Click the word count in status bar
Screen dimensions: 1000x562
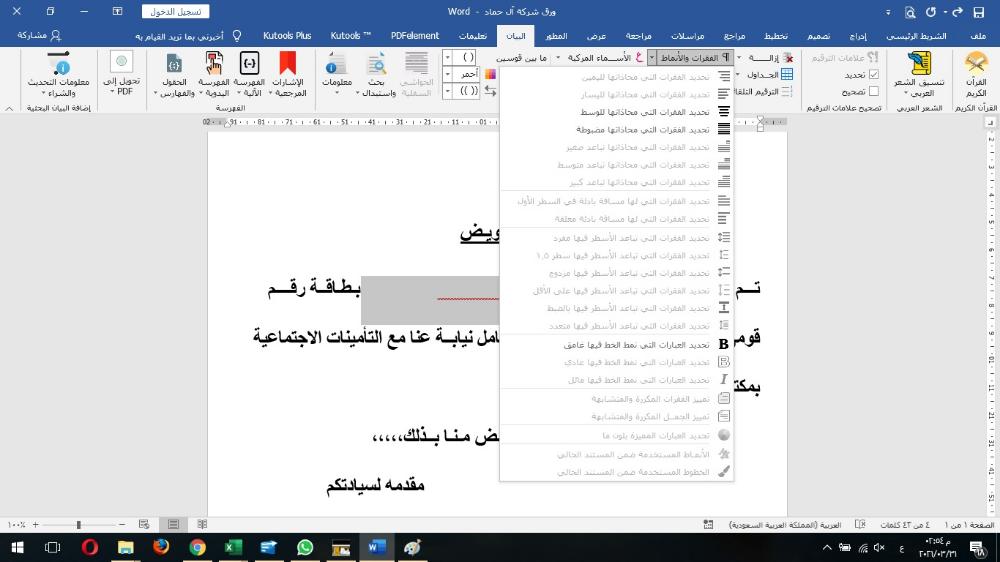click(905, 524)
